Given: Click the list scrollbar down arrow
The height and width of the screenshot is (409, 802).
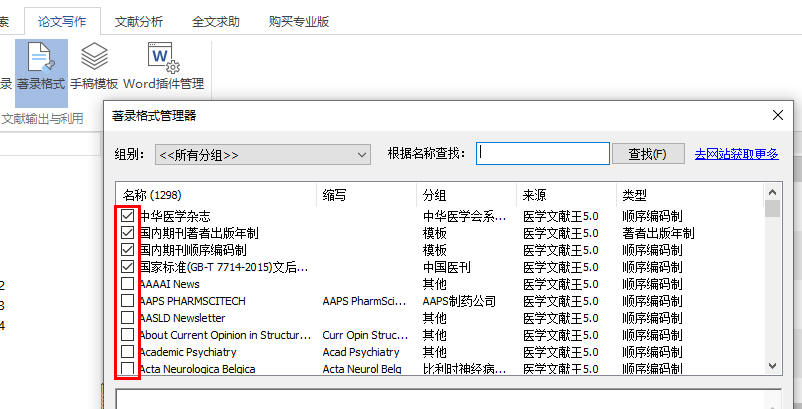Looking at the screenshot, I should [x=772, y=366].
